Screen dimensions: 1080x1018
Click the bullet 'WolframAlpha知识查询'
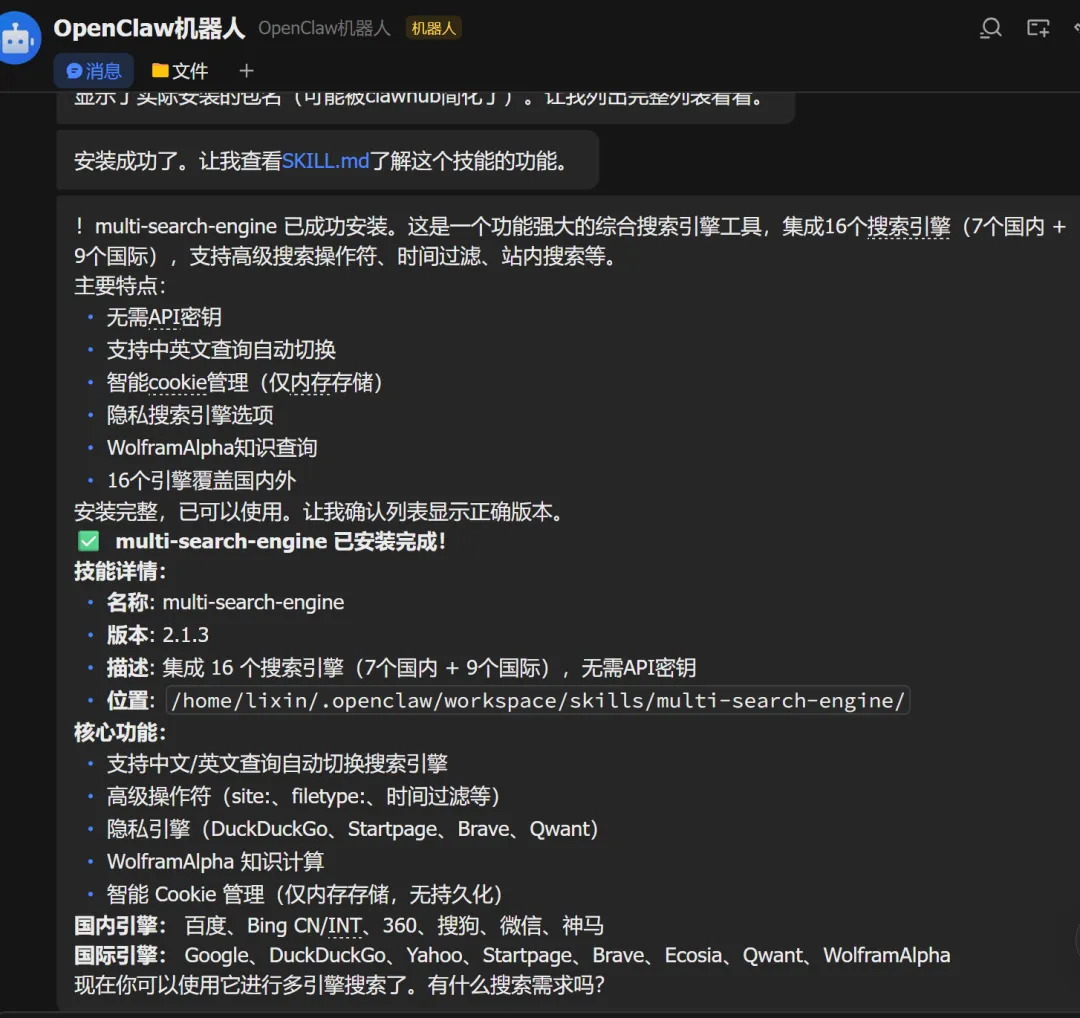coord(212,448)
